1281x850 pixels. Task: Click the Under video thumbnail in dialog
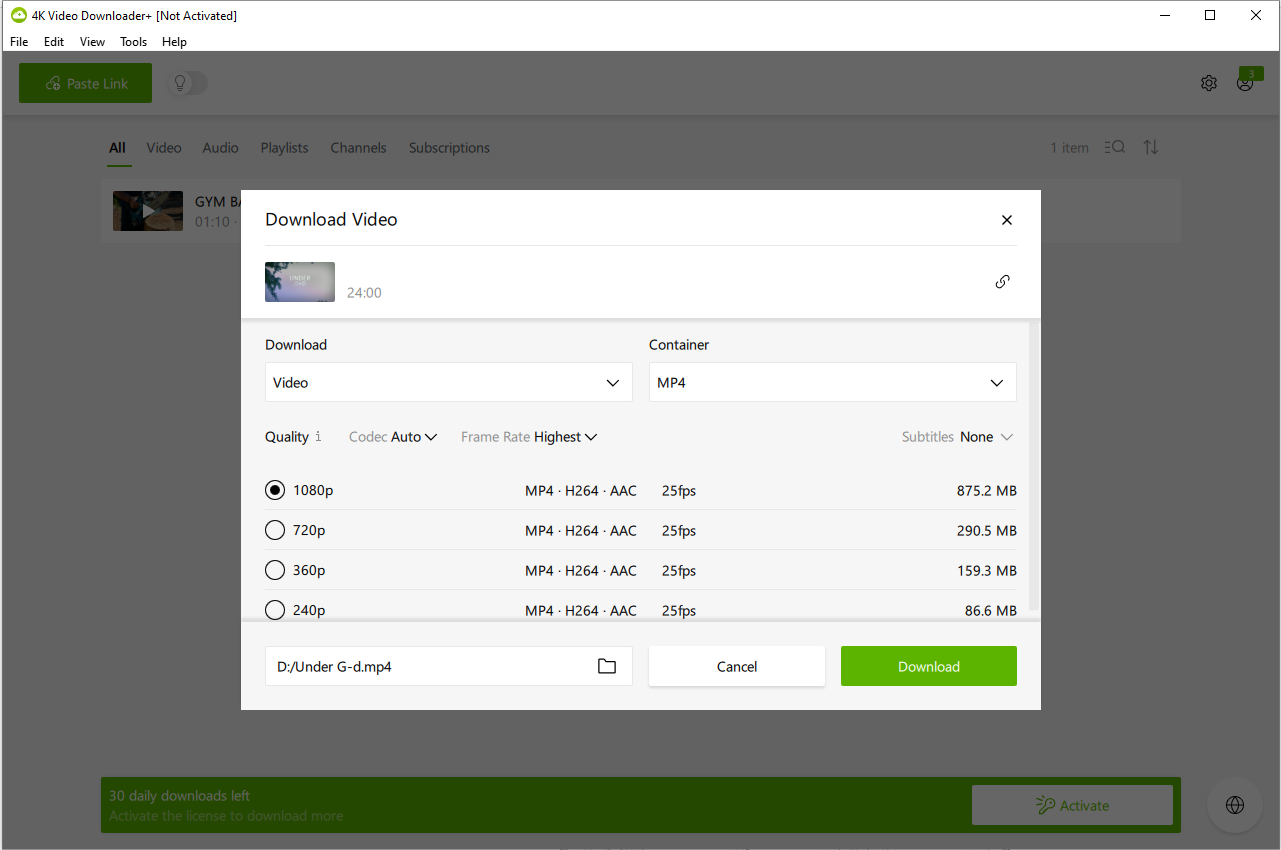(300, 282)
